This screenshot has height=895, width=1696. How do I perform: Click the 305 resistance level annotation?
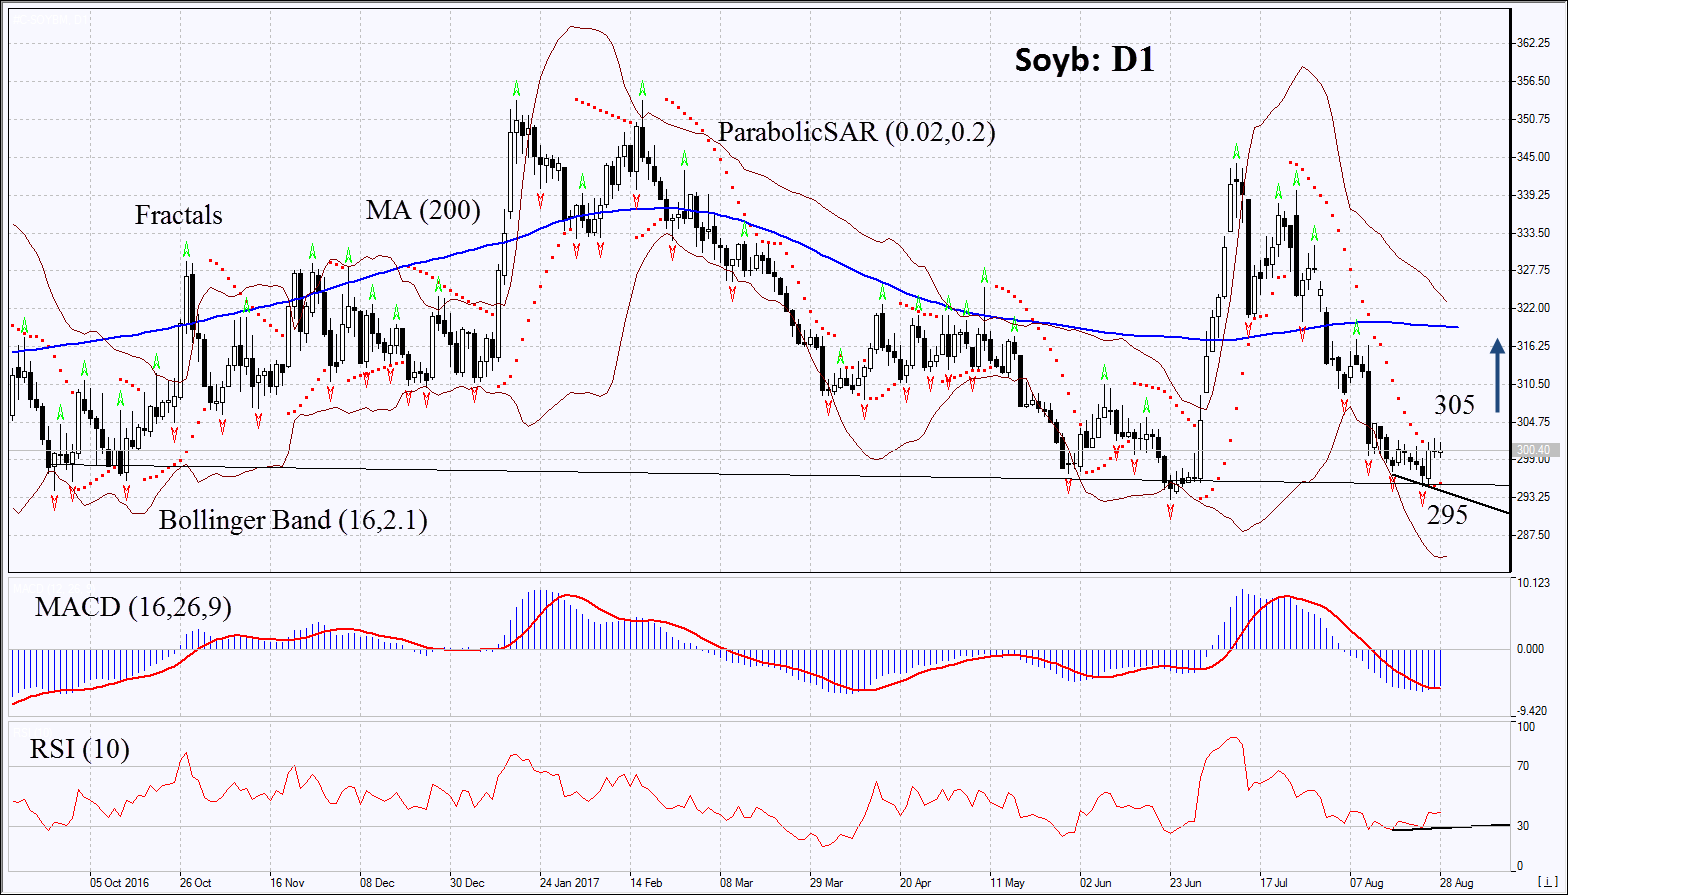(1454, 405)
